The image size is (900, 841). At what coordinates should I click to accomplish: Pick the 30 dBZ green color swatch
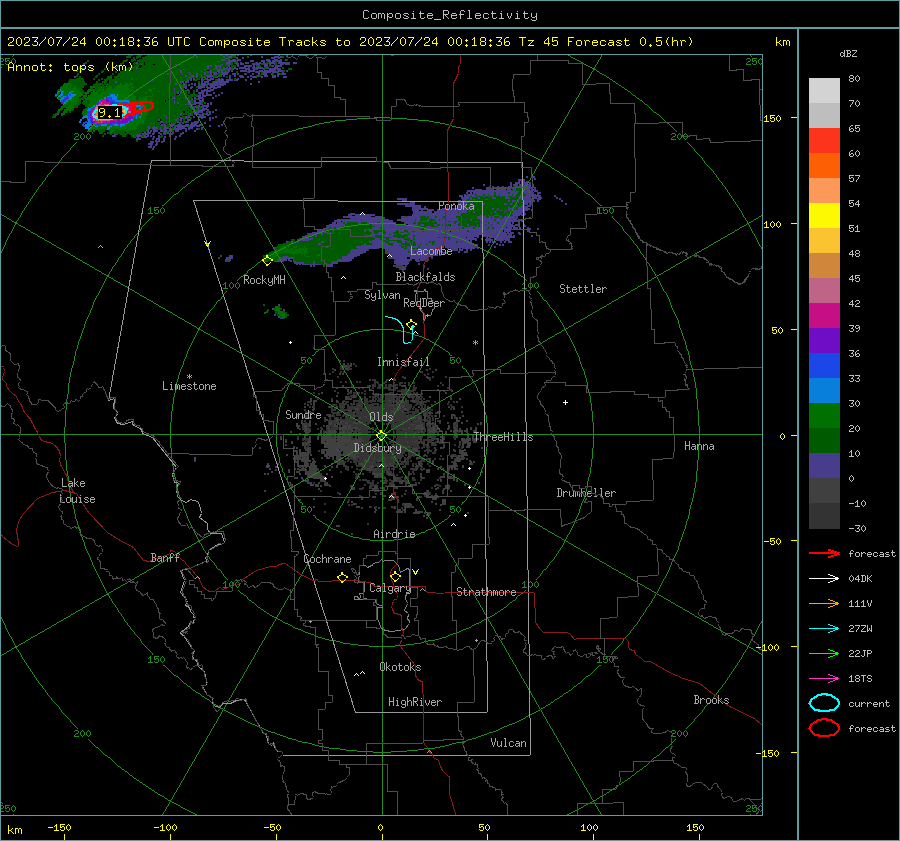pos(824,415)
